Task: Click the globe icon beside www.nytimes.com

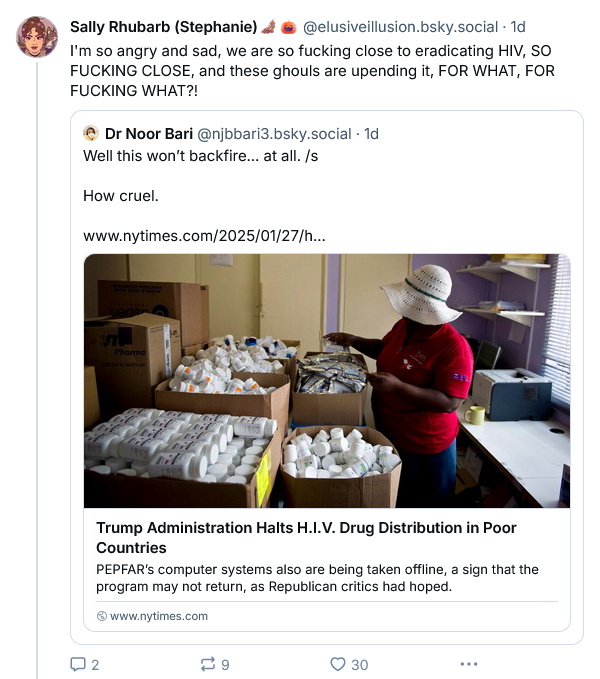Action: [102, 616]
